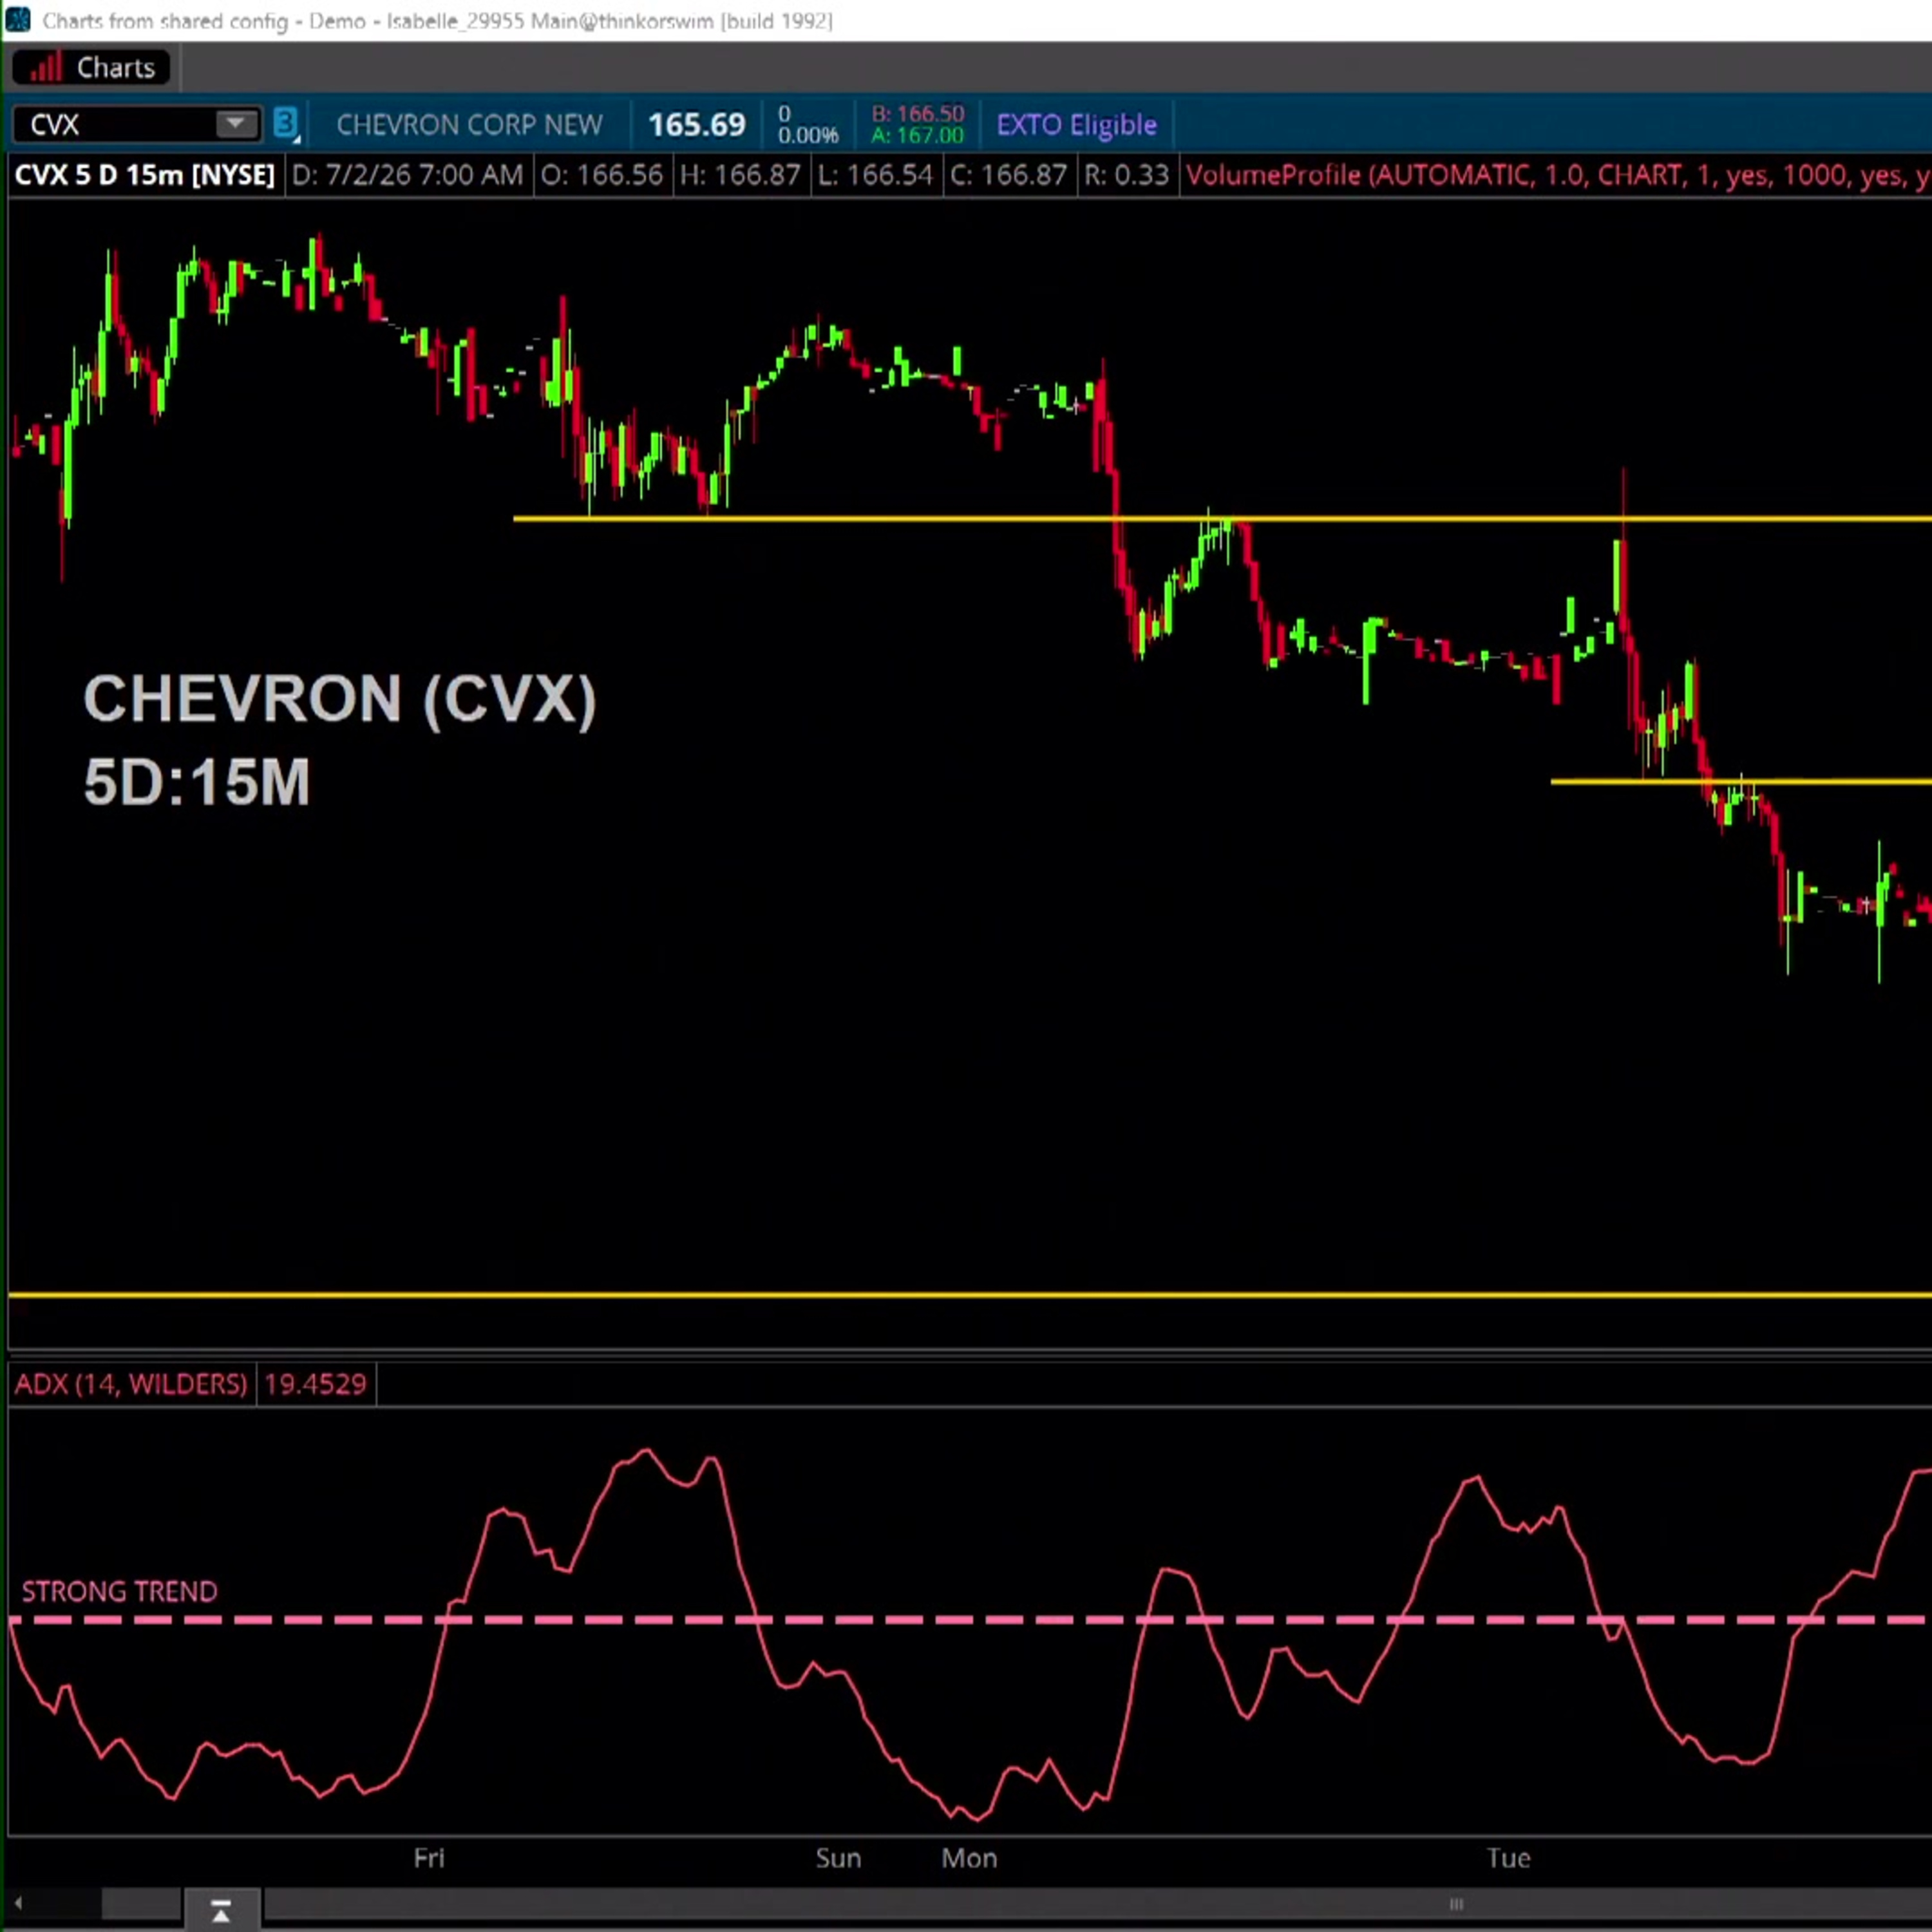
Task: Click the thinkorswim app icon in title bar
Action: [x=18, y=20]
